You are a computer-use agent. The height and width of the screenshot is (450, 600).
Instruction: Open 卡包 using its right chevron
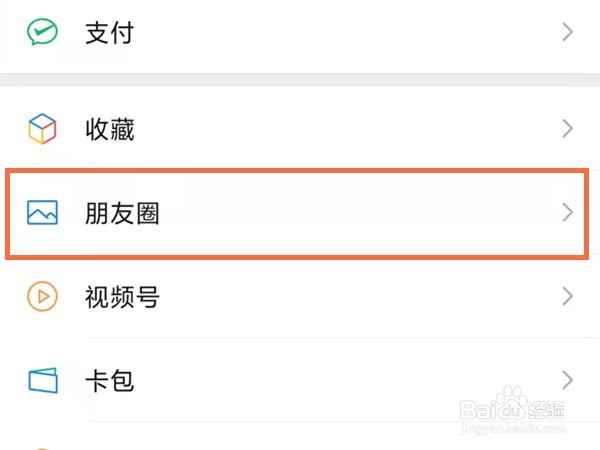click(x=567, y=381)
